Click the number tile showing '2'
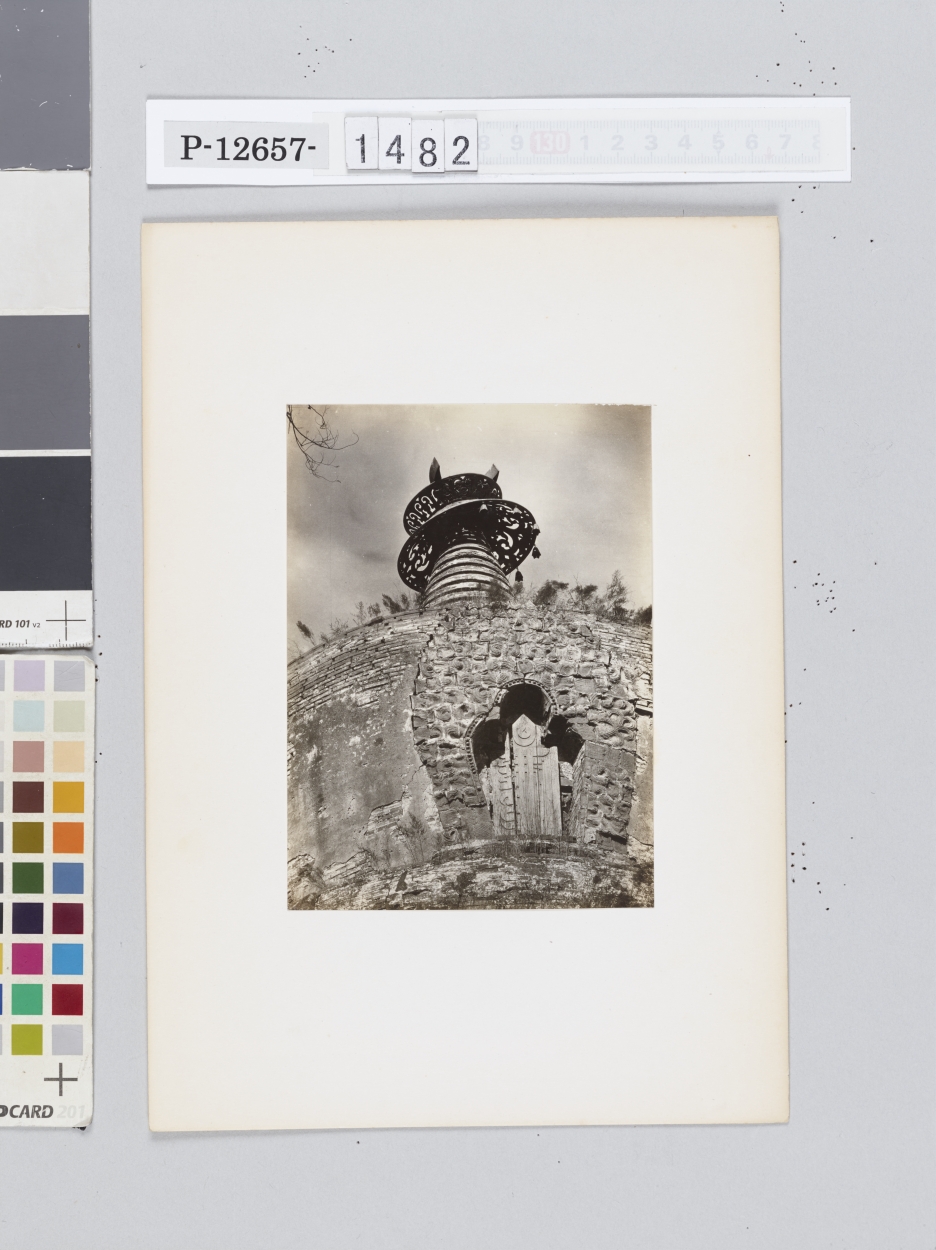936x1250 pixels. (x=460, y=144)
